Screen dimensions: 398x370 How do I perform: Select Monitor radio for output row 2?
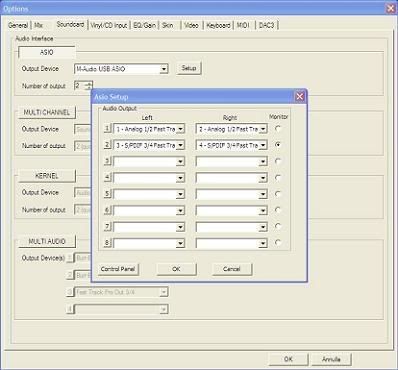[278, 145]
